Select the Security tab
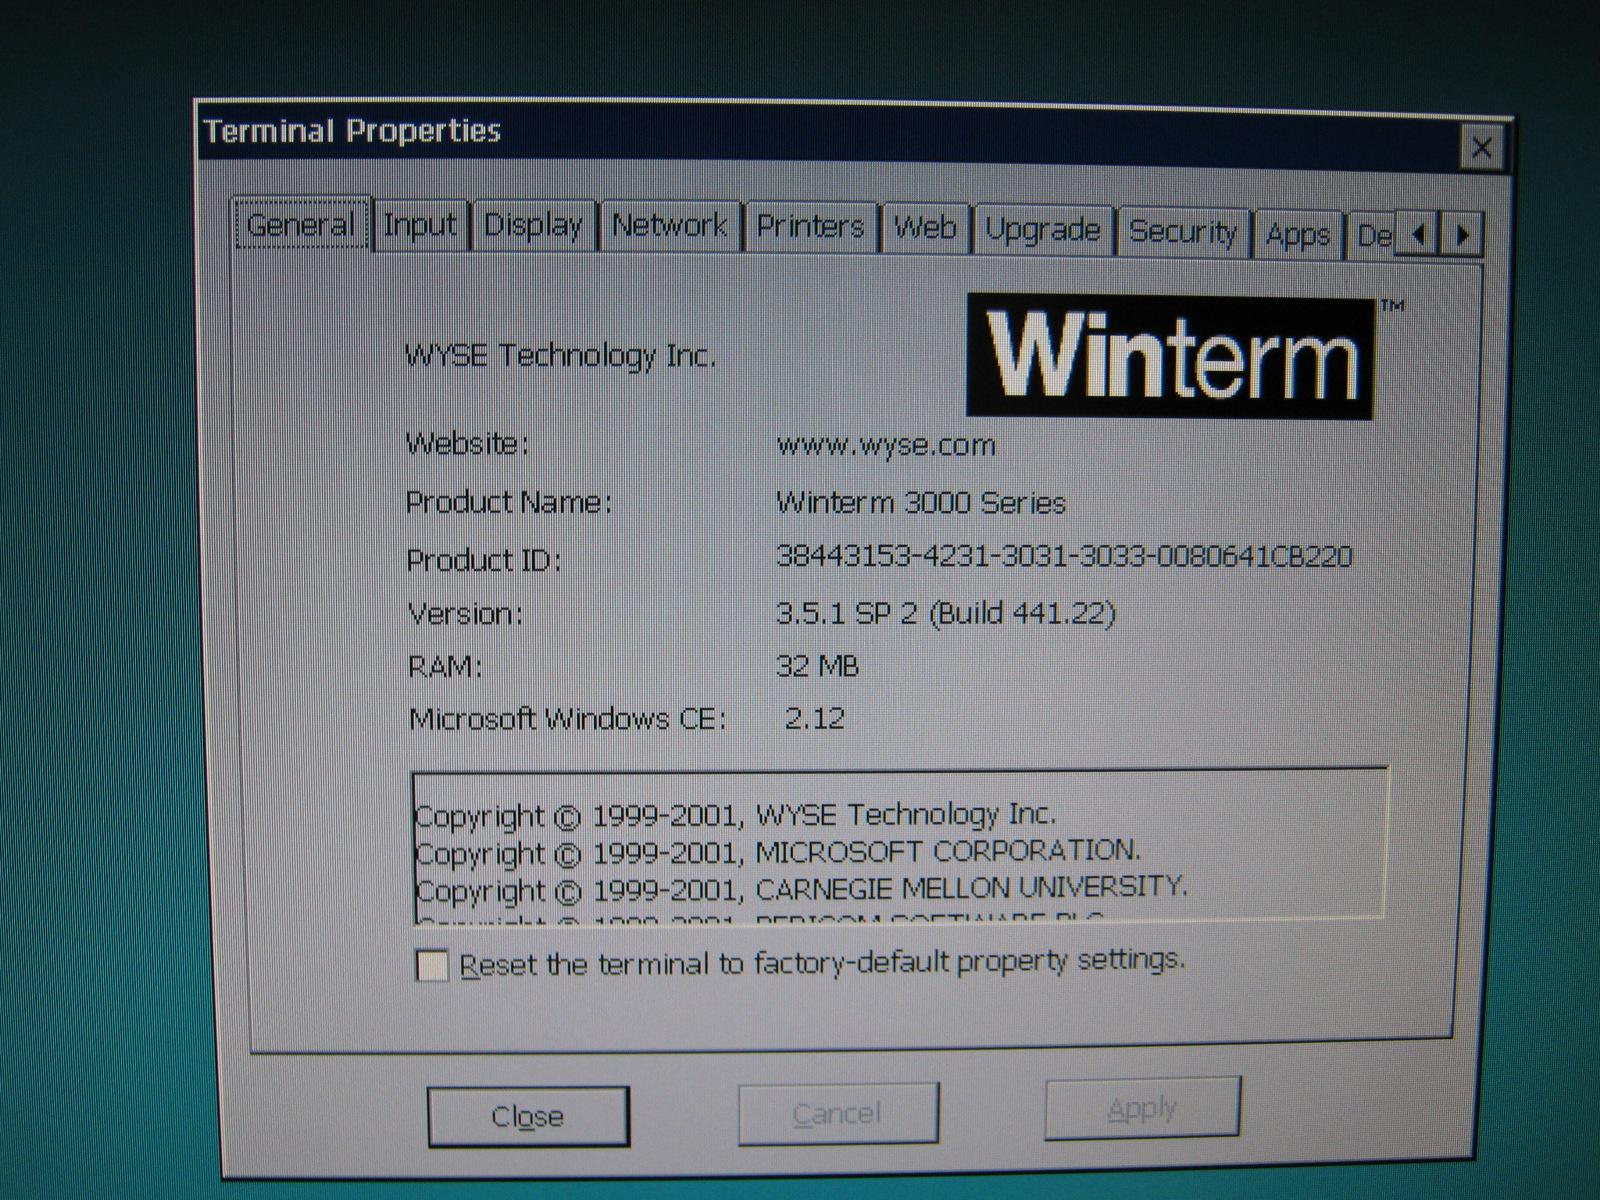 [1183, 233]
